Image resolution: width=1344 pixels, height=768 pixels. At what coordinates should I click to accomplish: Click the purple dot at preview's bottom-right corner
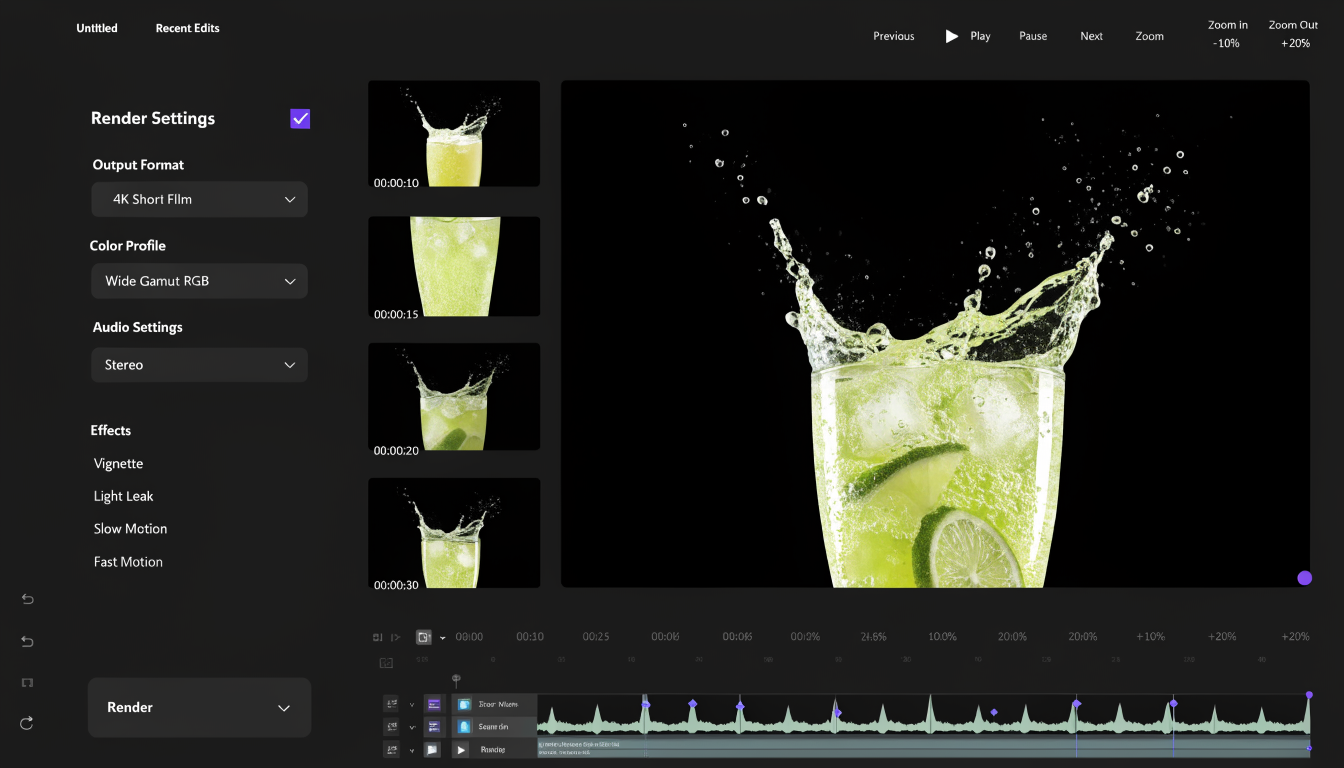point(1304,578)
